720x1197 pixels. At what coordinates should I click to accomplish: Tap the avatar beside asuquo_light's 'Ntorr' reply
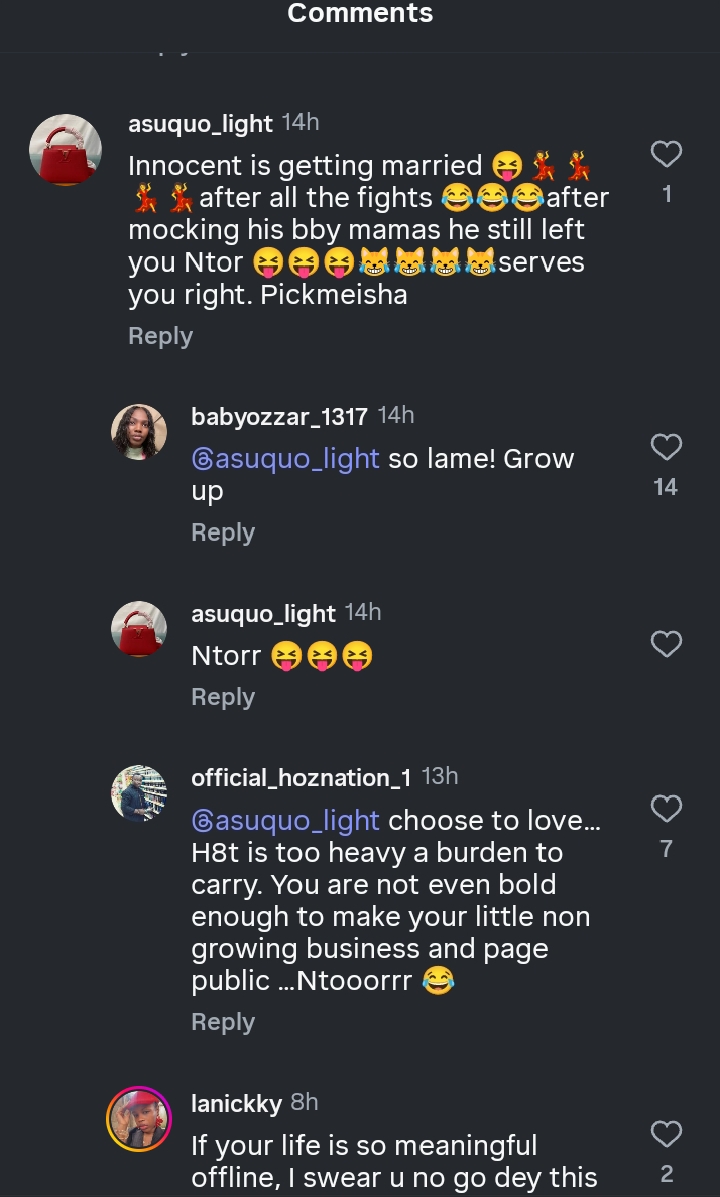tap(139, 629)
